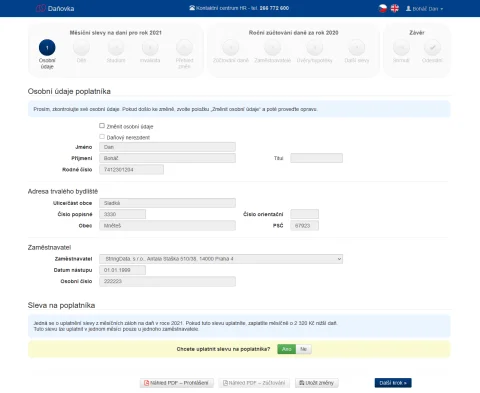
Task: Click the Příjmení input field
Action: click(x=167, y=158)
